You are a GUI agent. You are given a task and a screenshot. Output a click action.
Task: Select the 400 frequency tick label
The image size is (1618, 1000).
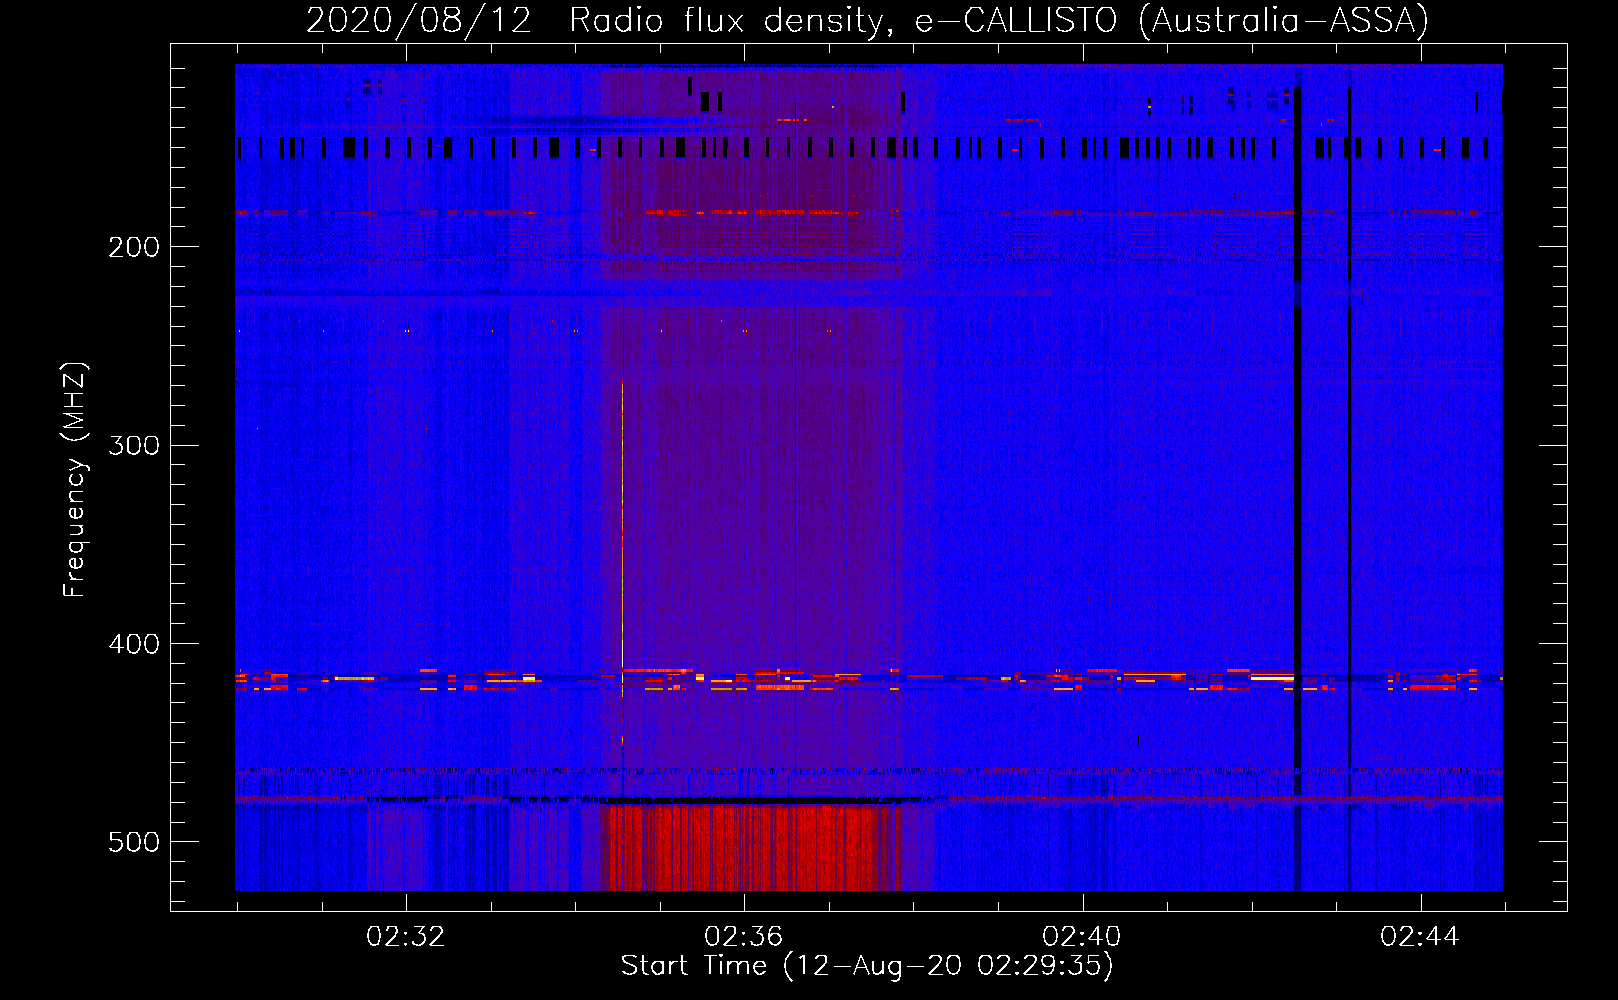click(x=134, y=644)
